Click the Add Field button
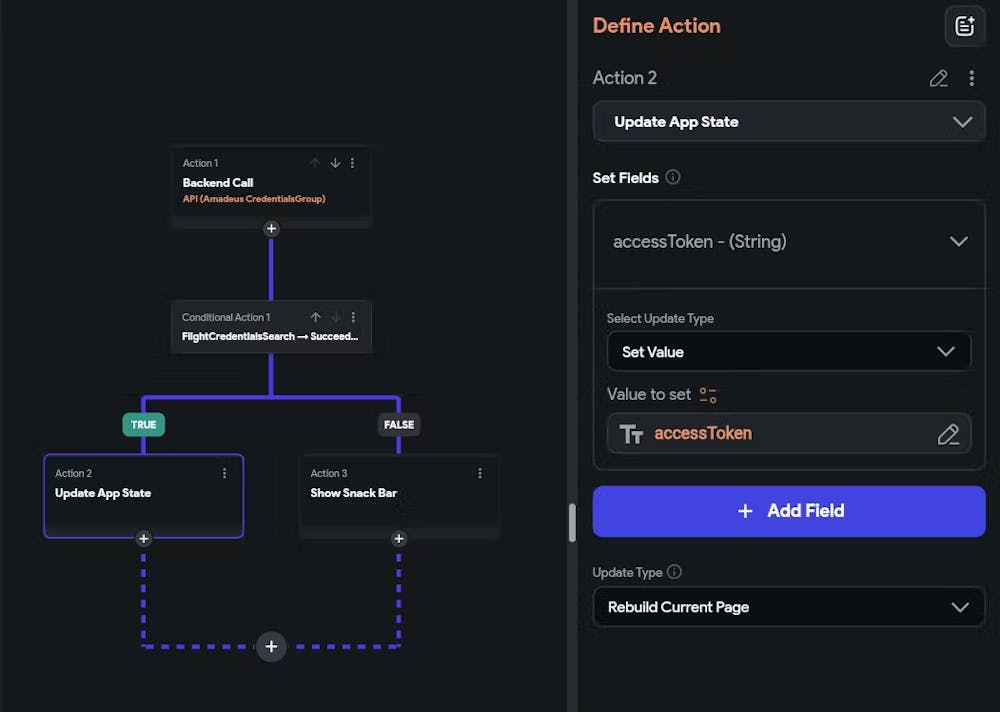 click(789, 511)
